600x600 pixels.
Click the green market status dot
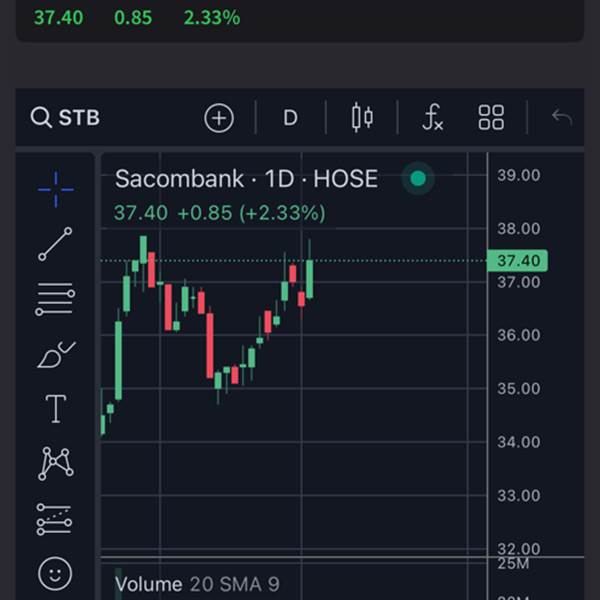click(x=418, y=178)
